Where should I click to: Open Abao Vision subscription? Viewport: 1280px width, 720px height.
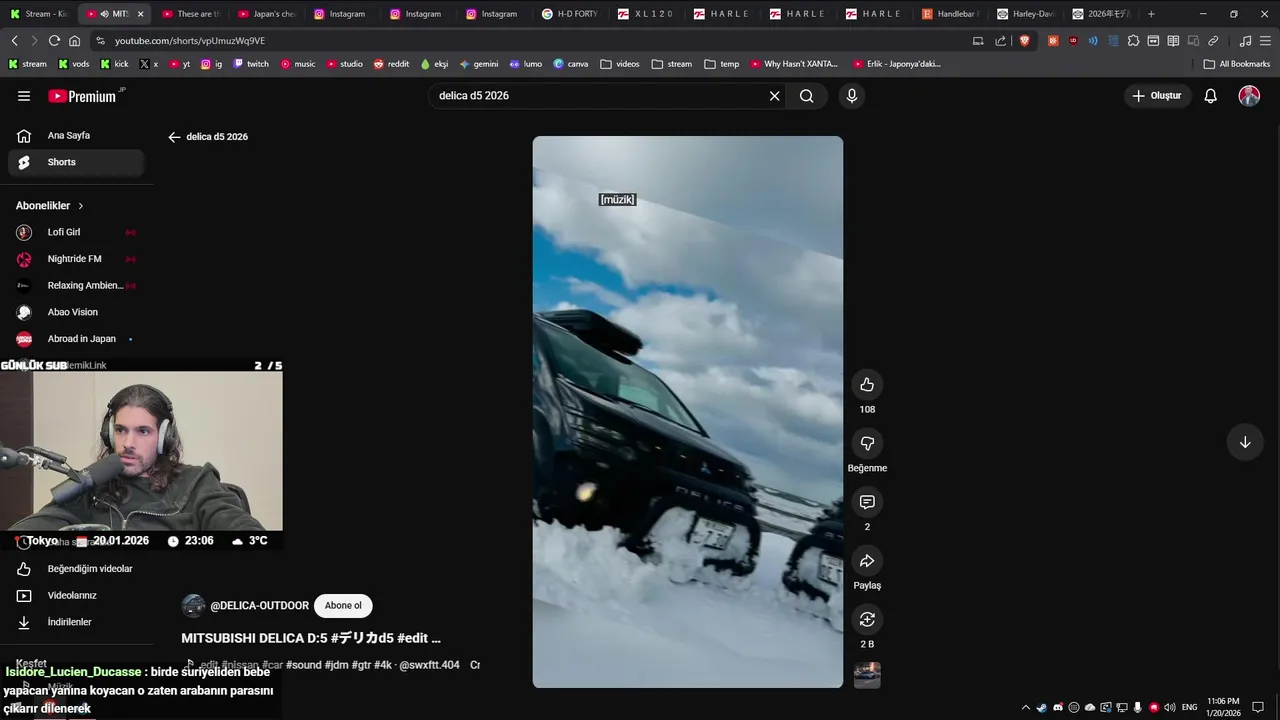click(x=75, y=312)
